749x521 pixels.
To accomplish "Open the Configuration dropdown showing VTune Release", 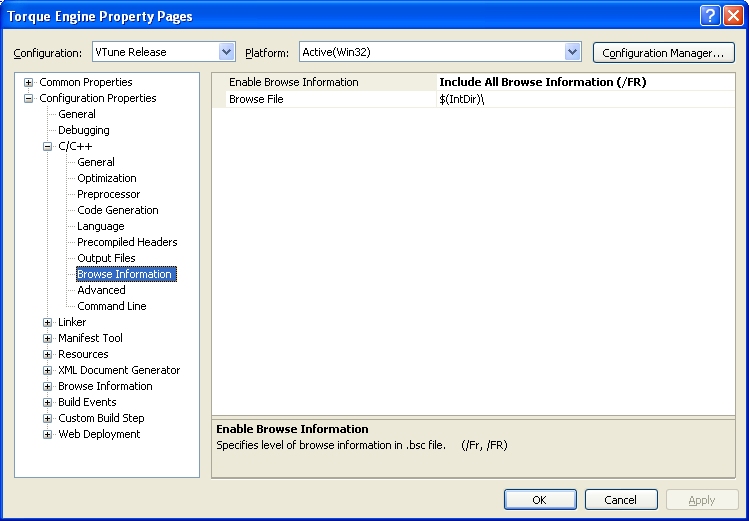I will (226, 52).
